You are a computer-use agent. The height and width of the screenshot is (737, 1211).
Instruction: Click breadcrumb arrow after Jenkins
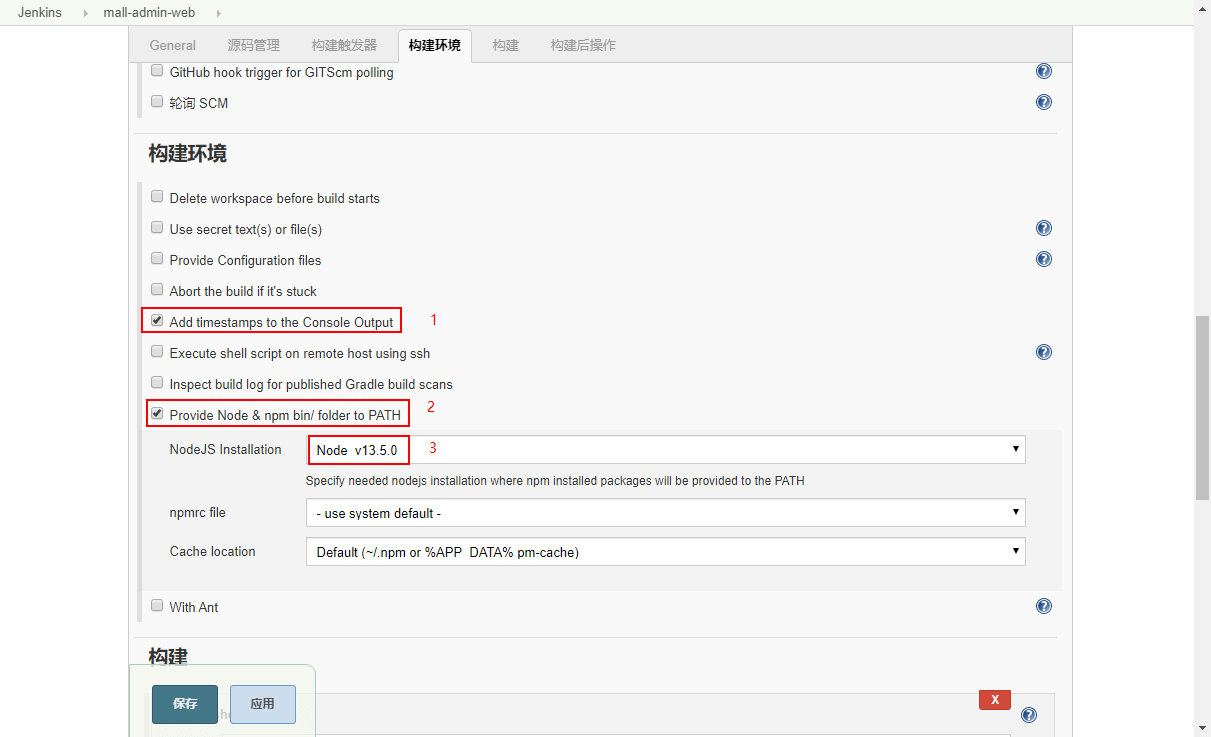(84, 13)
